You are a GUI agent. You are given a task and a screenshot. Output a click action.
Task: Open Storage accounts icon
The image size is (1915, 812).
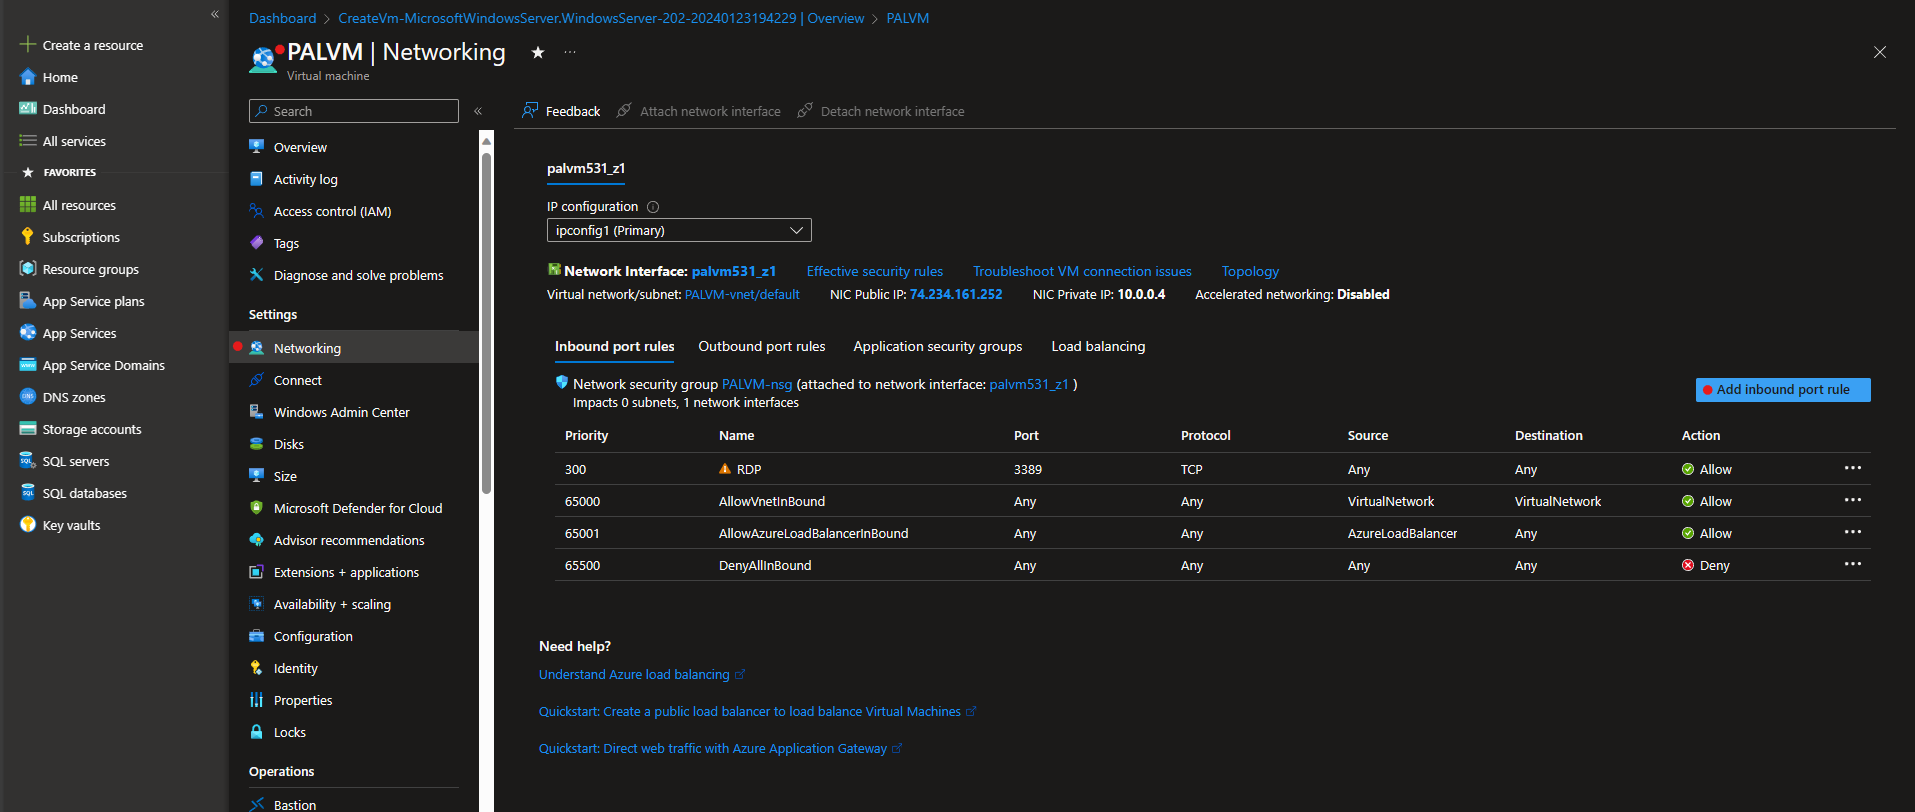pos(28,429)
